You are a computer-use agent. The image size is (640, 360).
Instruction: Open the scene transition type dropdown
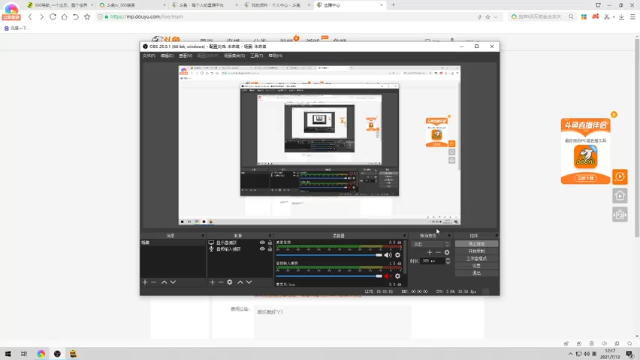pos(431,244)
